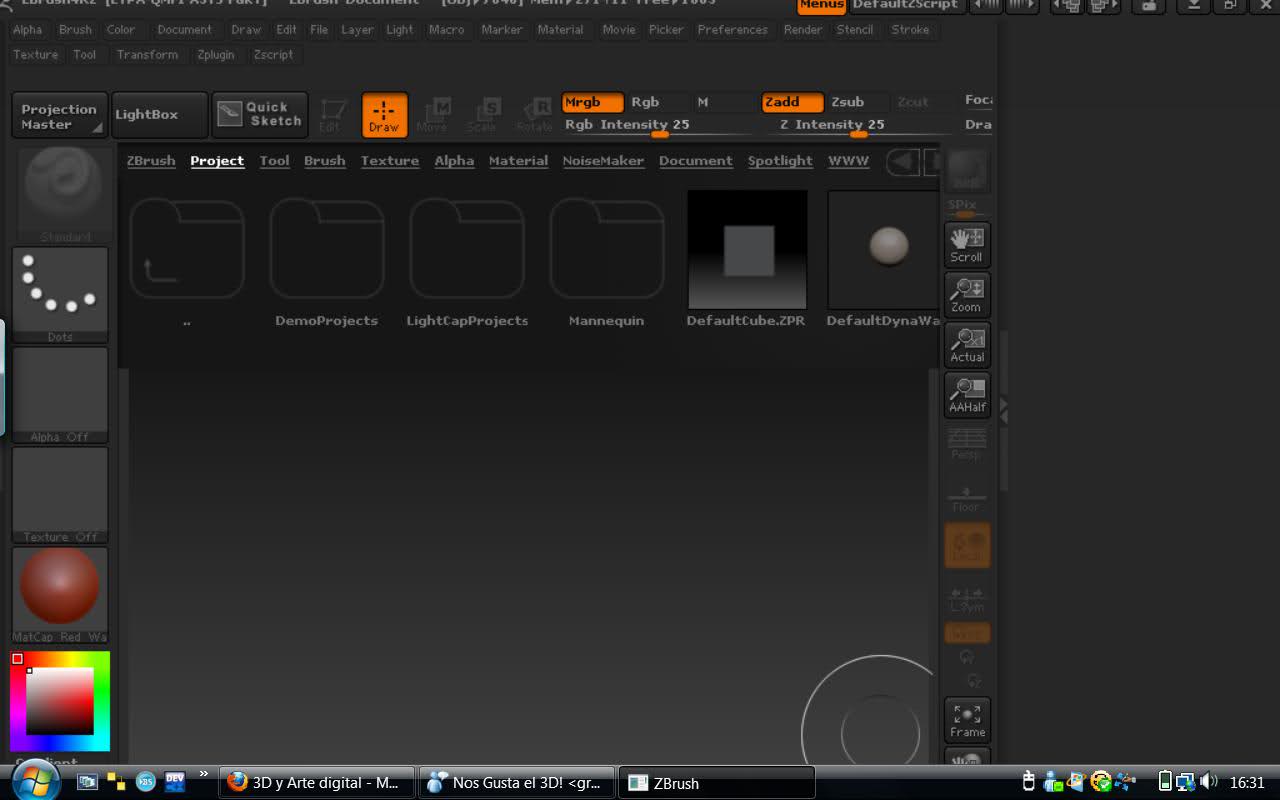Open the Preferences menu
This screenshot has height=800, width=1280.
coord(733,30)
